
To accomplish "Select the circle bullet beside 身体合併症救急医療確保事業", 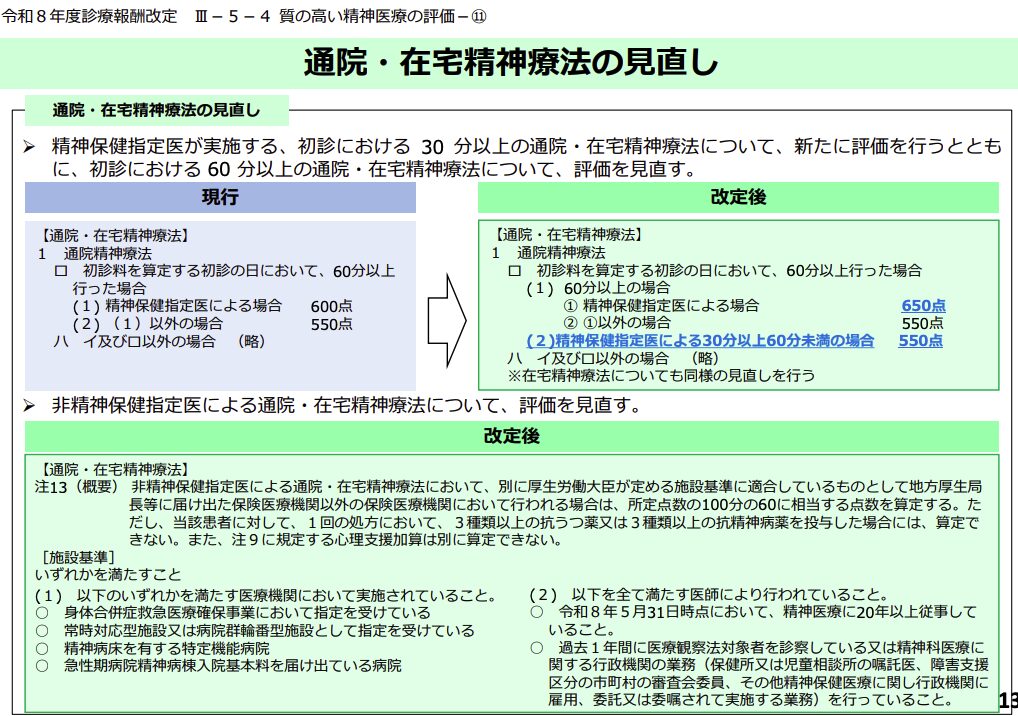I will [x=41, y=612].
